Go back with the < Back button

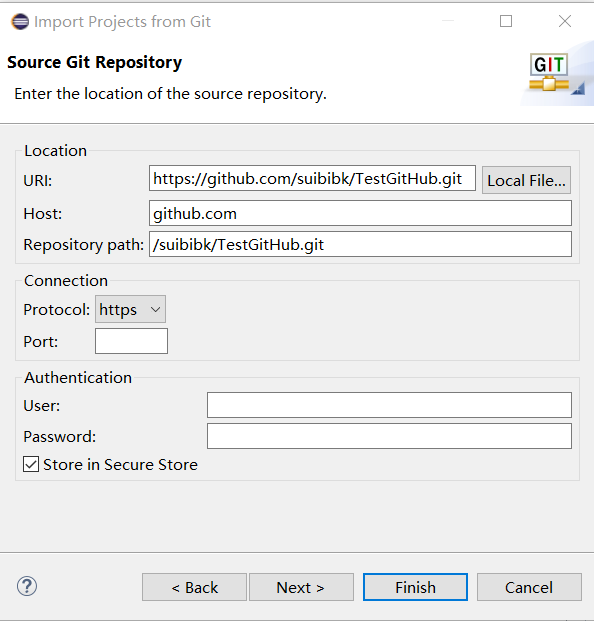pos(194,587)
